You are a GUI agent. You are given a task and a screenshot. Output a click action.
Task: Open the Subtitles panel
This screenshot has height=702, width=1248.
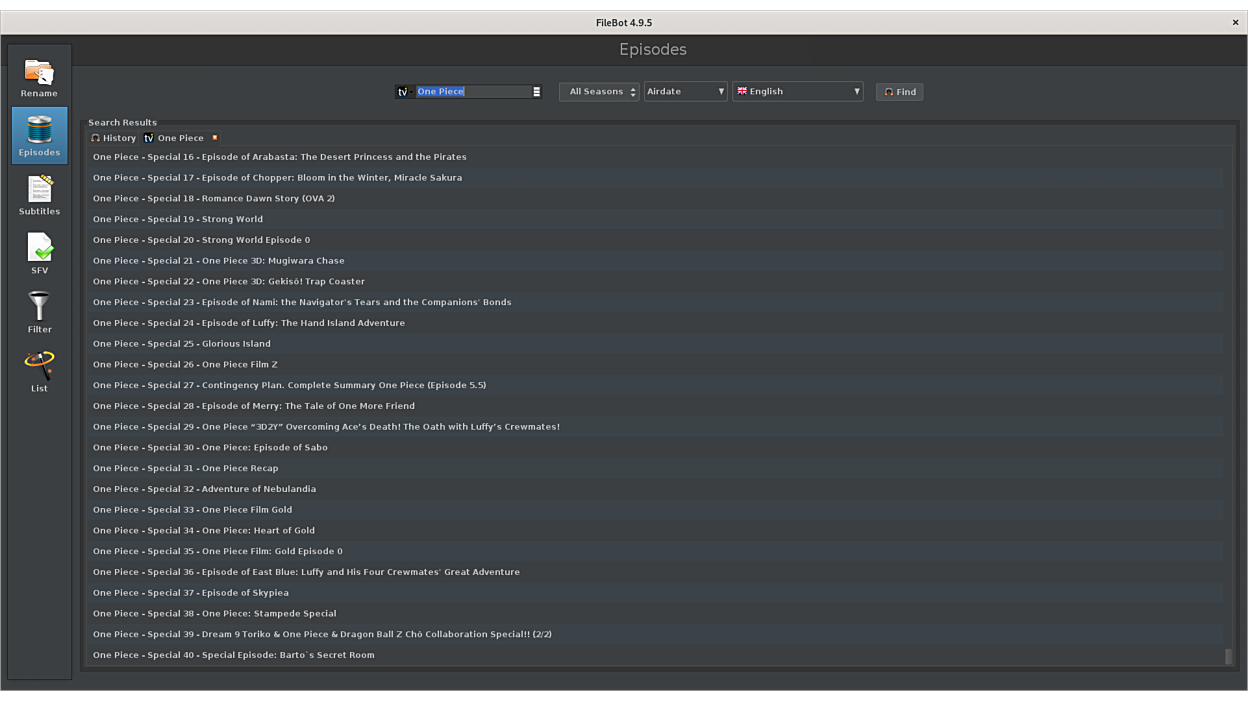39,193
